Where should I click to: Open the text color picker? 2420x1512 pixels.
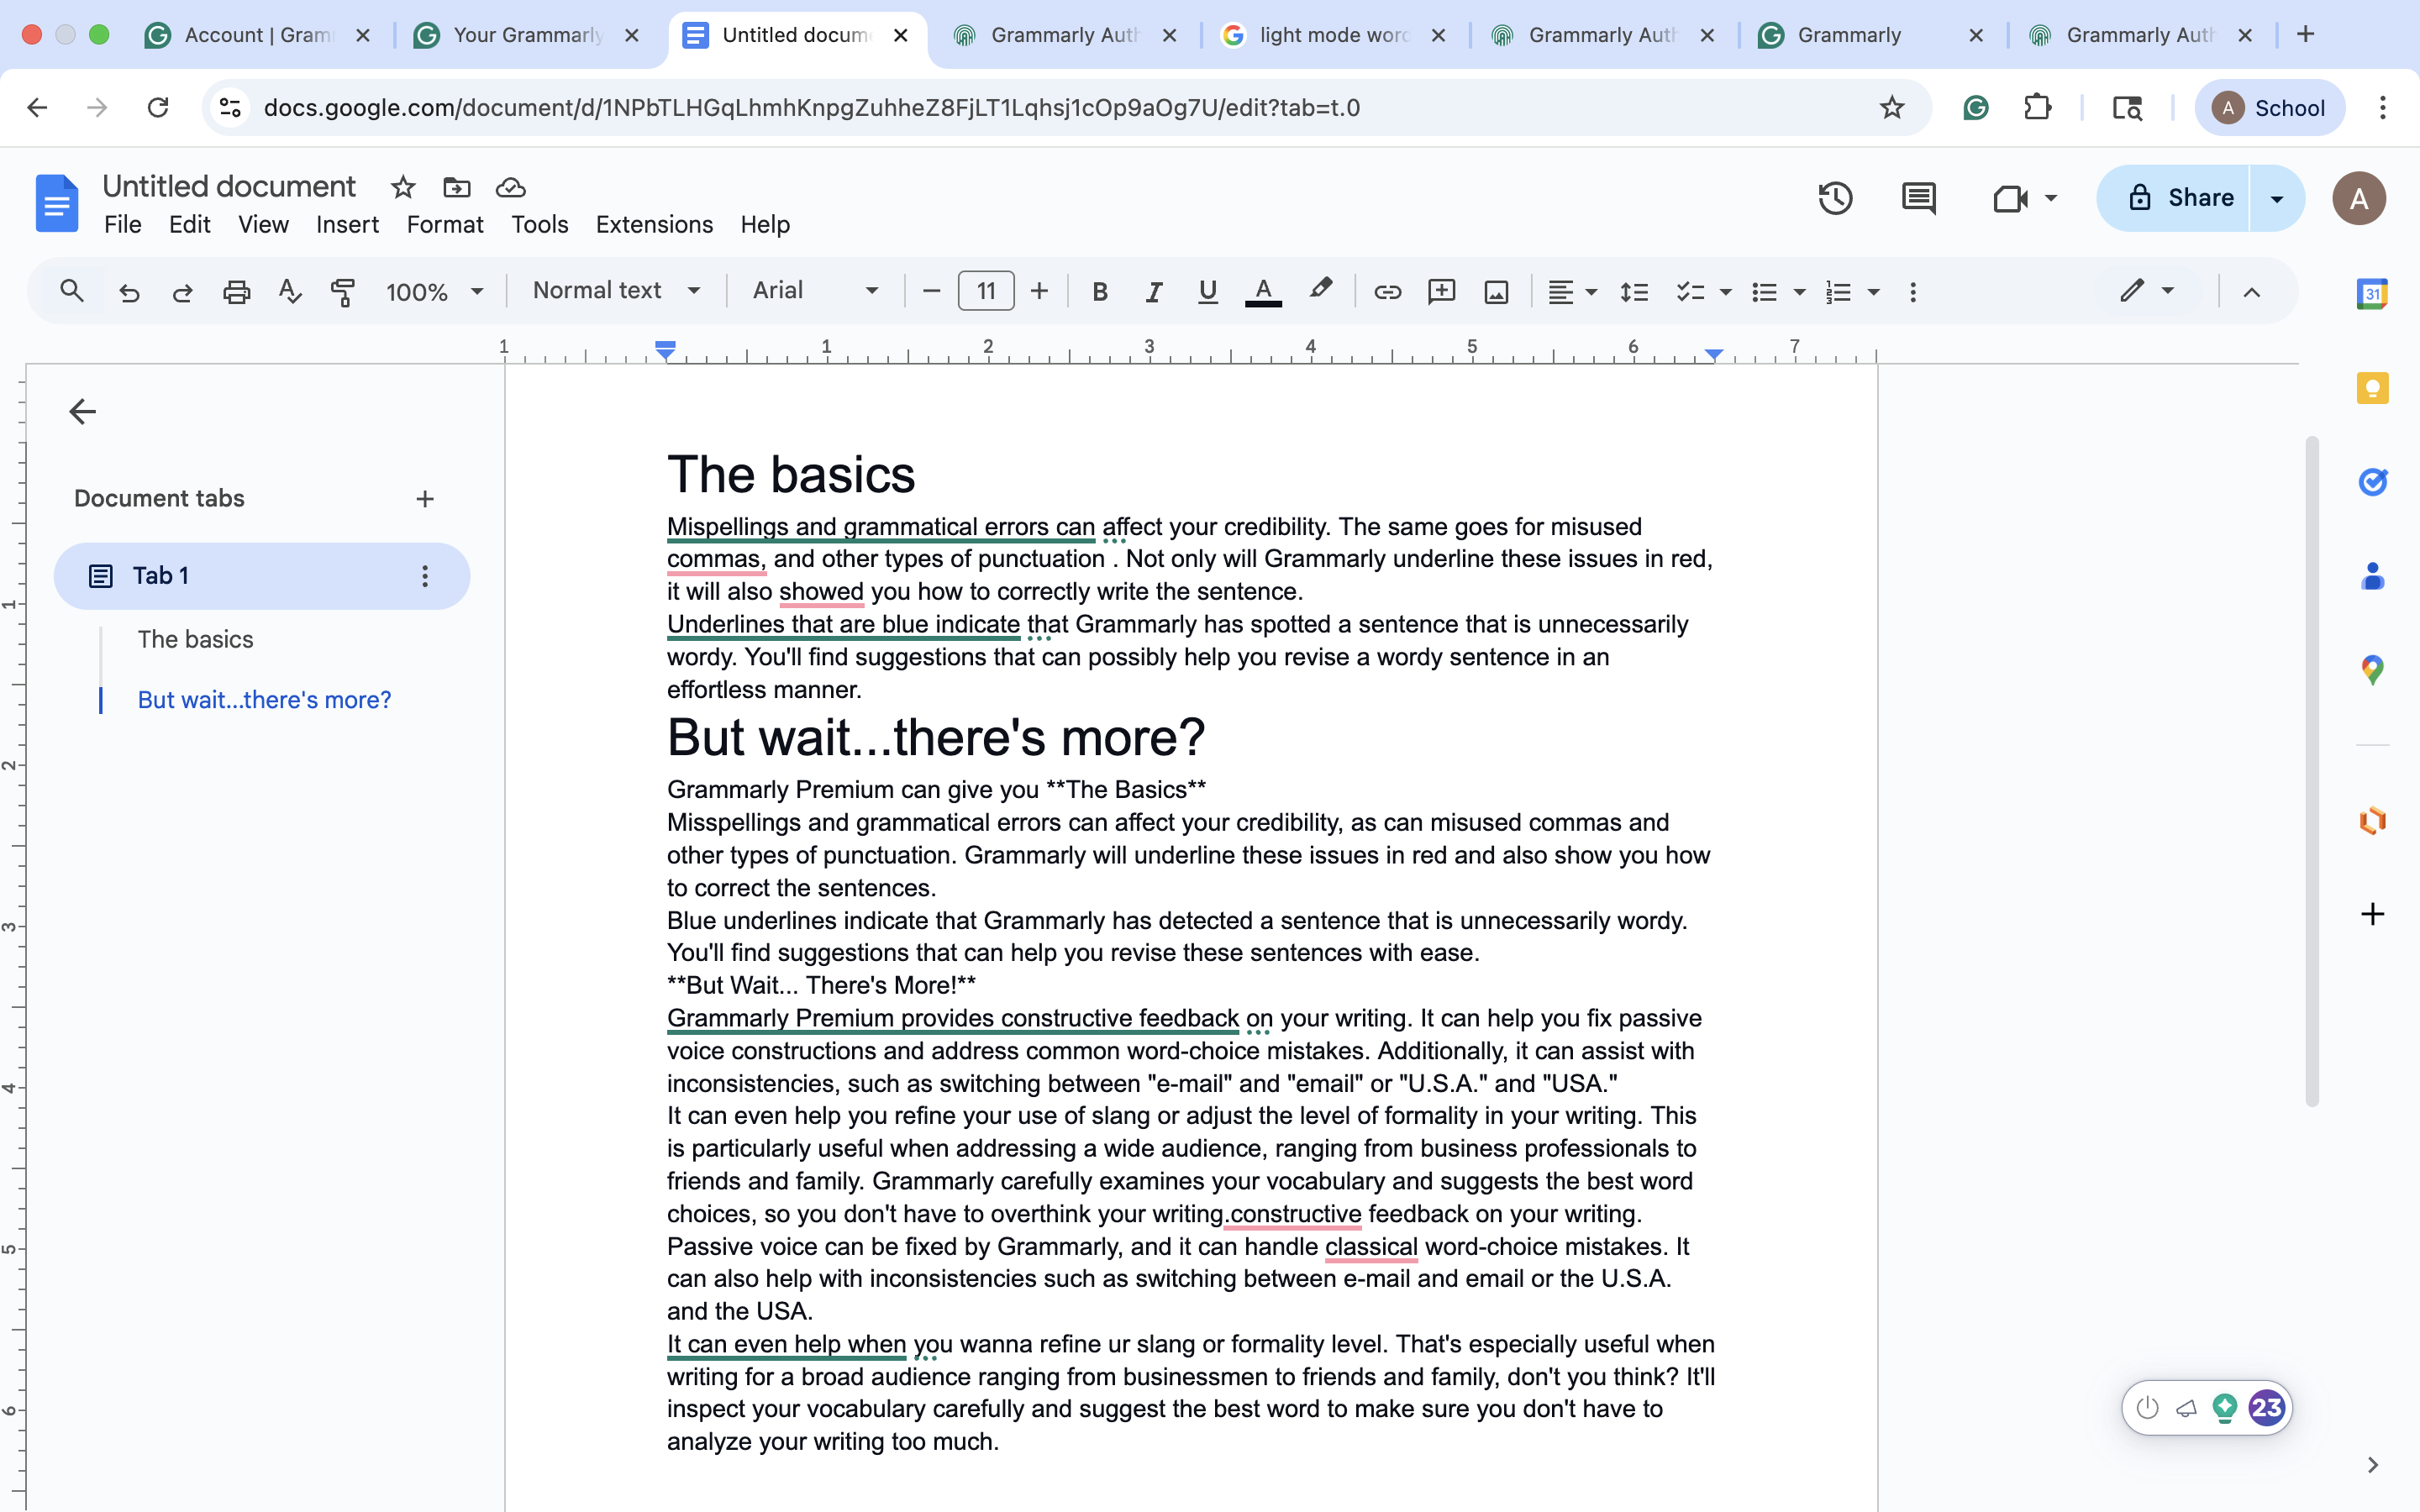click(1262, 291)
